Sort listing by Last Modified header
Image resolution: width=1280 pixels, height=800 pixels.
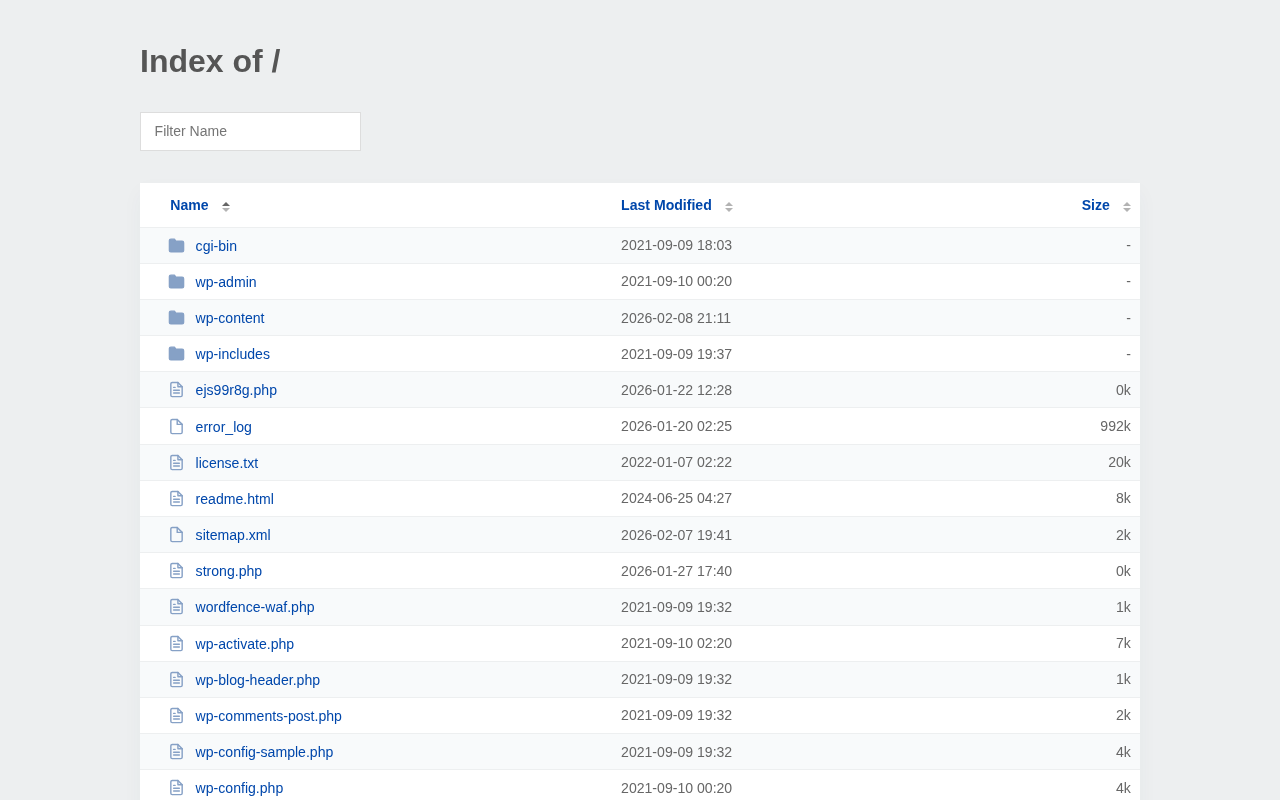[x=666, y=205]
